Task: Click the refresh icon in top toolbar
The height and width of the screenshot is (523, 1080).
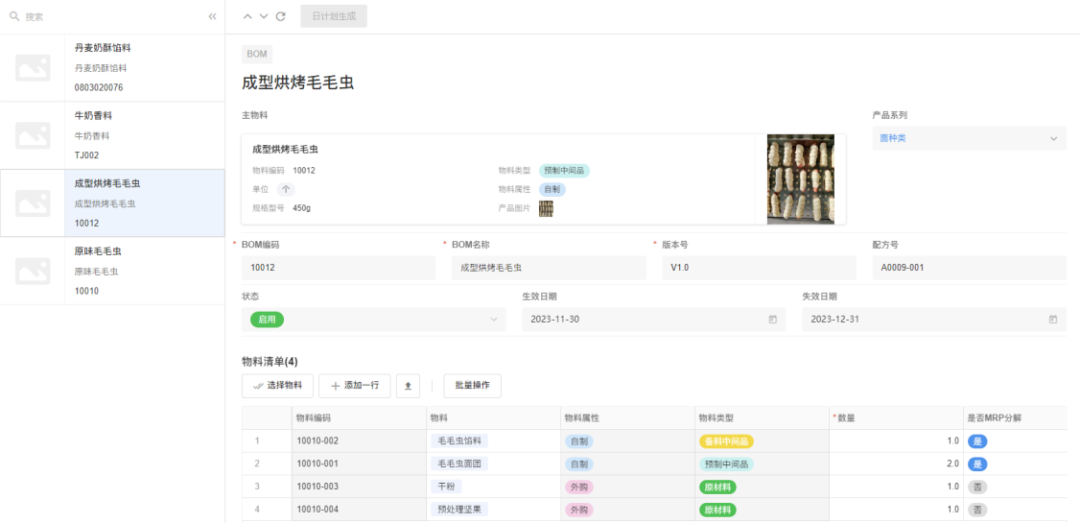Action: pos(281,16)
